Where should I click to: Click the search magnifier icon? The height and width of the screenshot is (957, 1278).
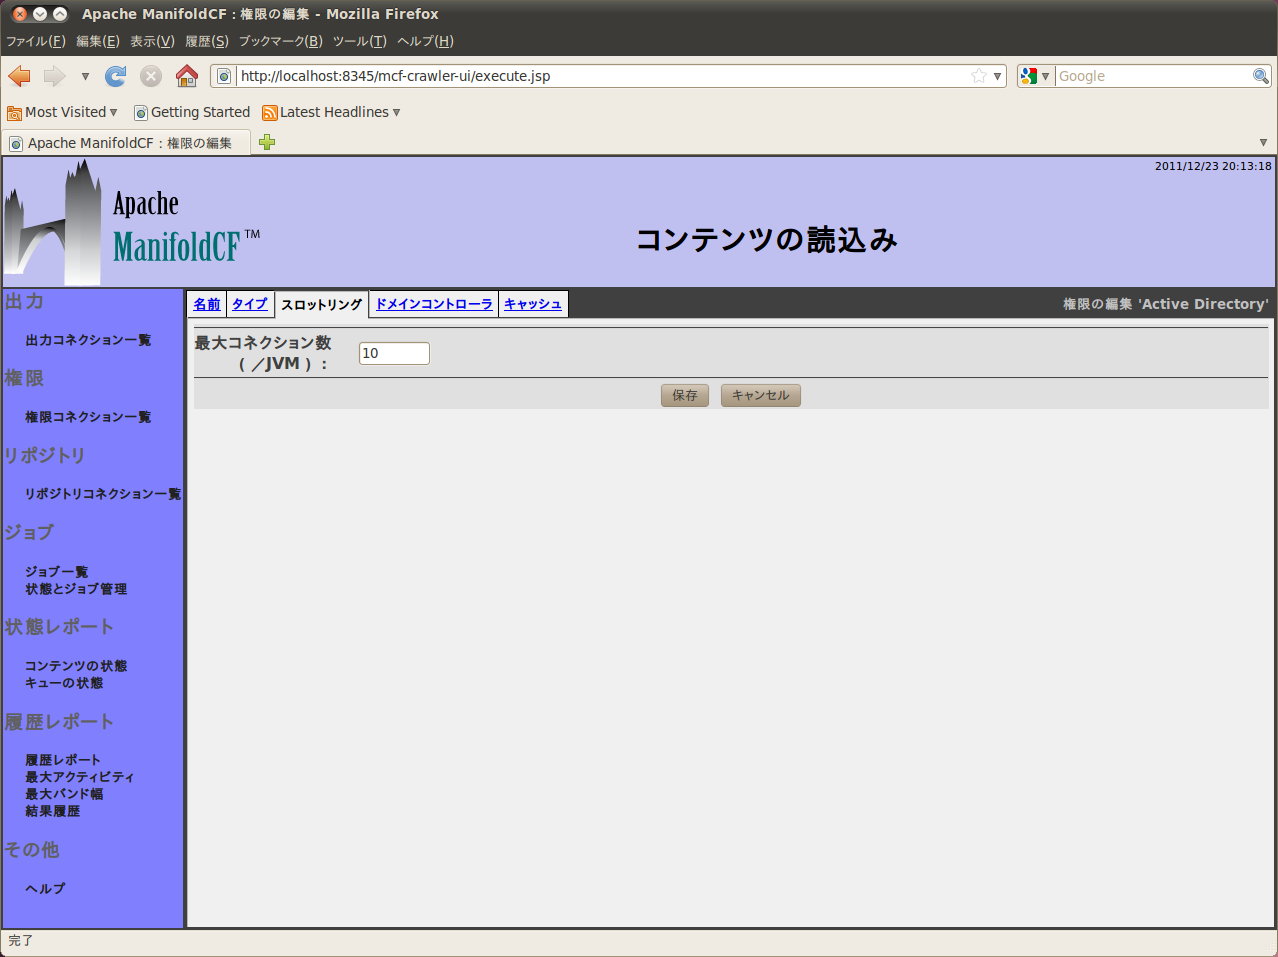tap(1261, 76)
